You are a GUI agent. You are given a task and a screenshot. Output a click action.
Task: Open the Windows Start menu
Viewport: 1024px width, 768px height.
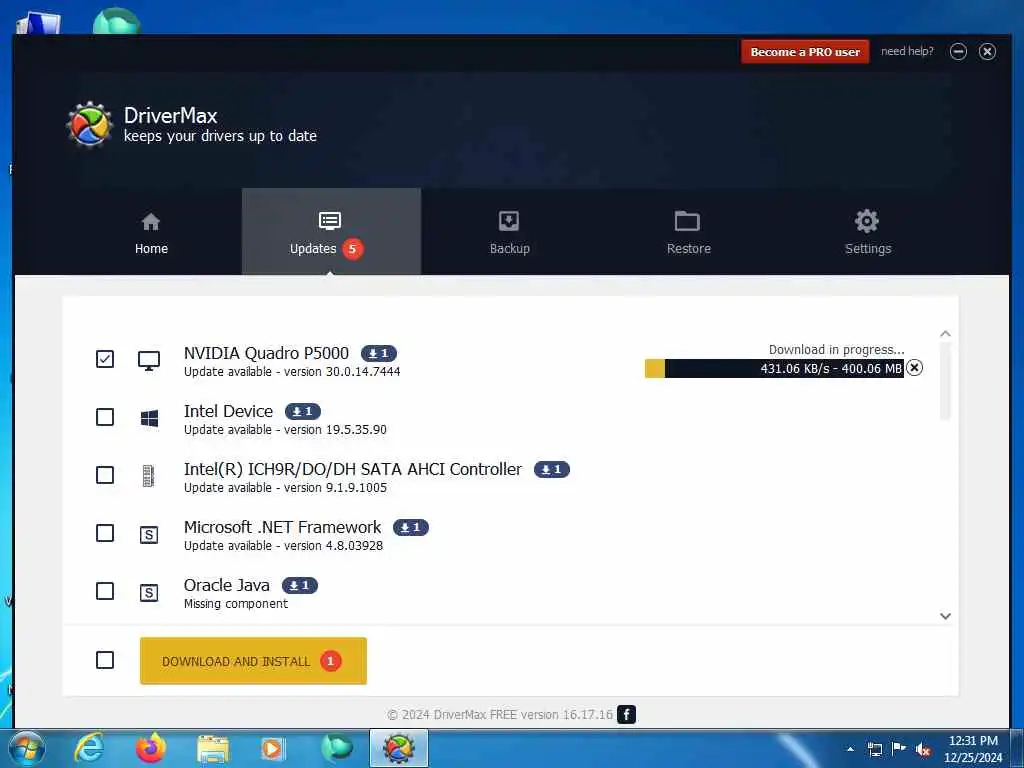point(26,748)
